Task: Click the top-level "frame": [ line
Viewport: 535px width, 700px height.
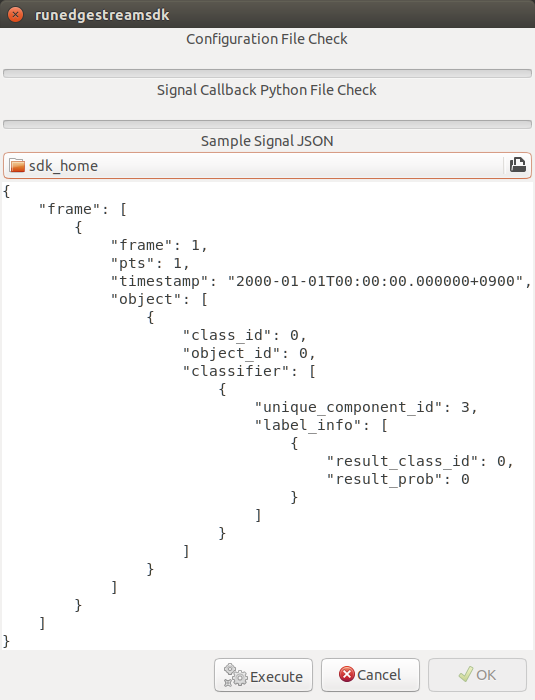Action: (83, 209)
